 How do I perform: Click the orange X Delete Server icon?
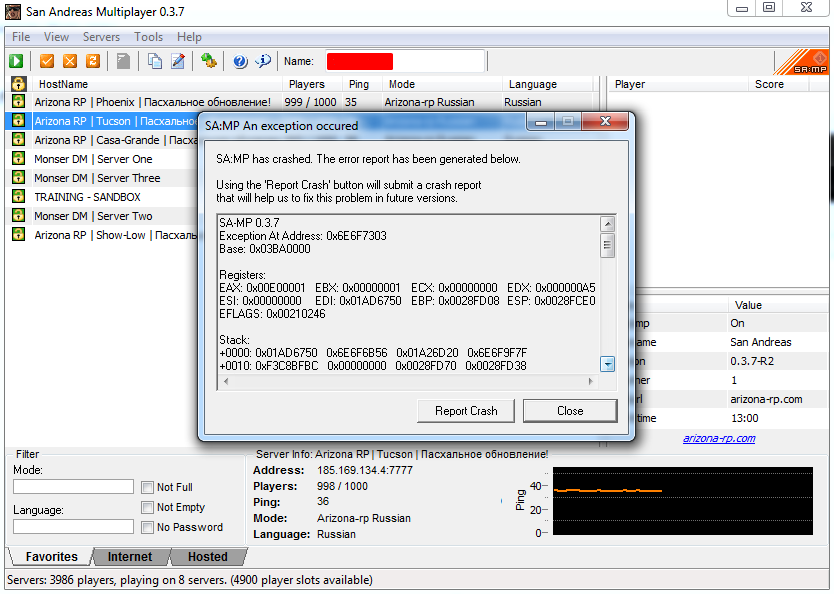(x=70, y=61)
